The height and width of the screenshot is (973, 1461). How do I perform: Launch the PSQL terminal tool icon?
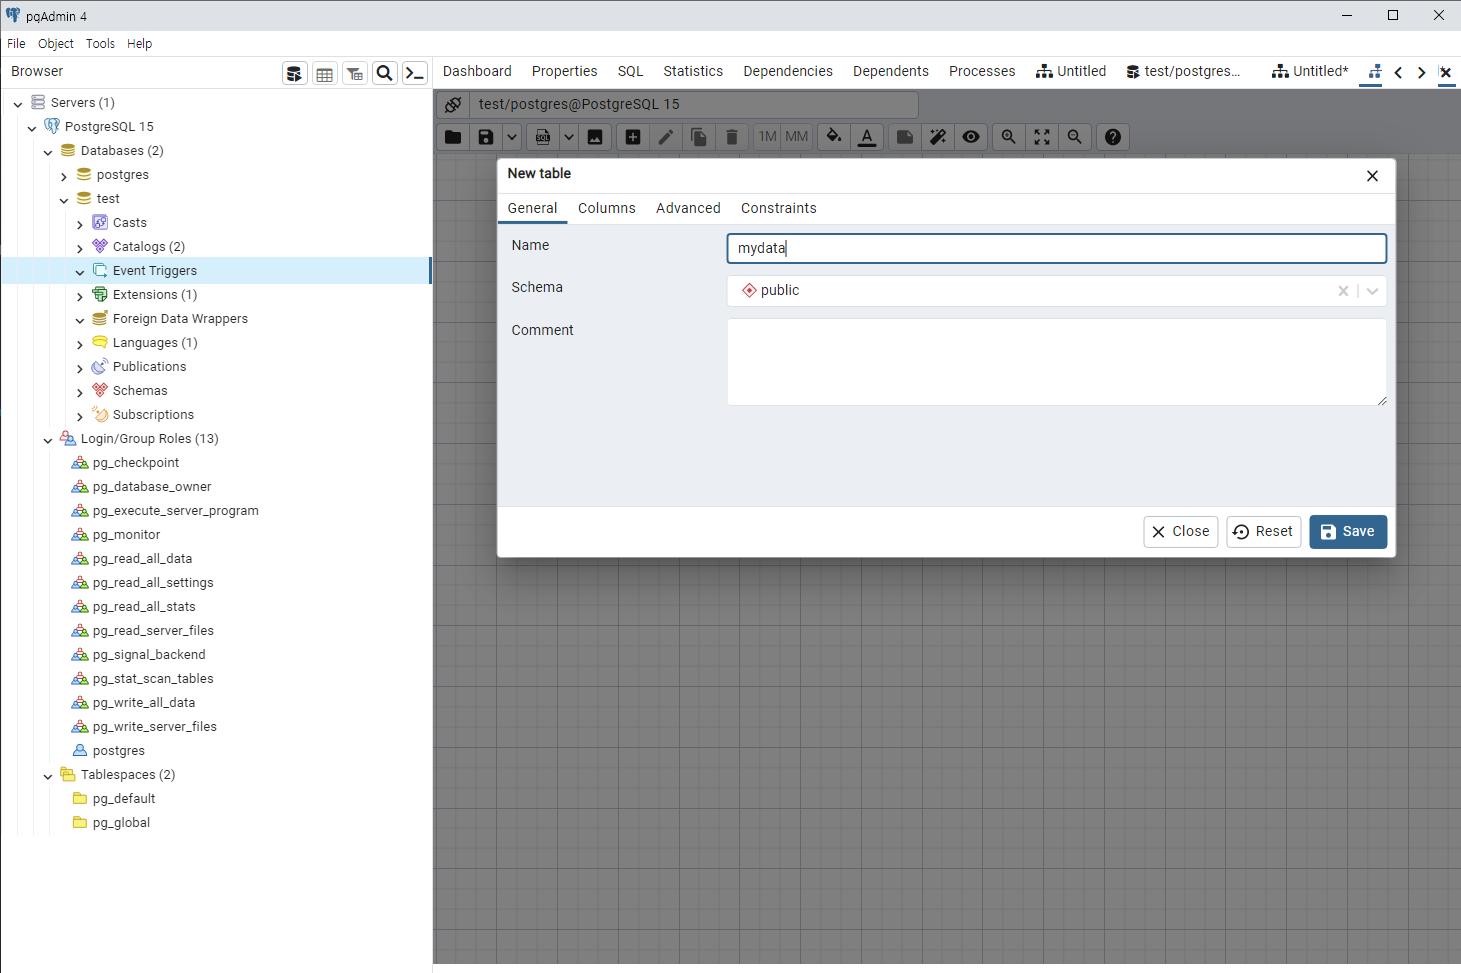click(x=415, y=73)
